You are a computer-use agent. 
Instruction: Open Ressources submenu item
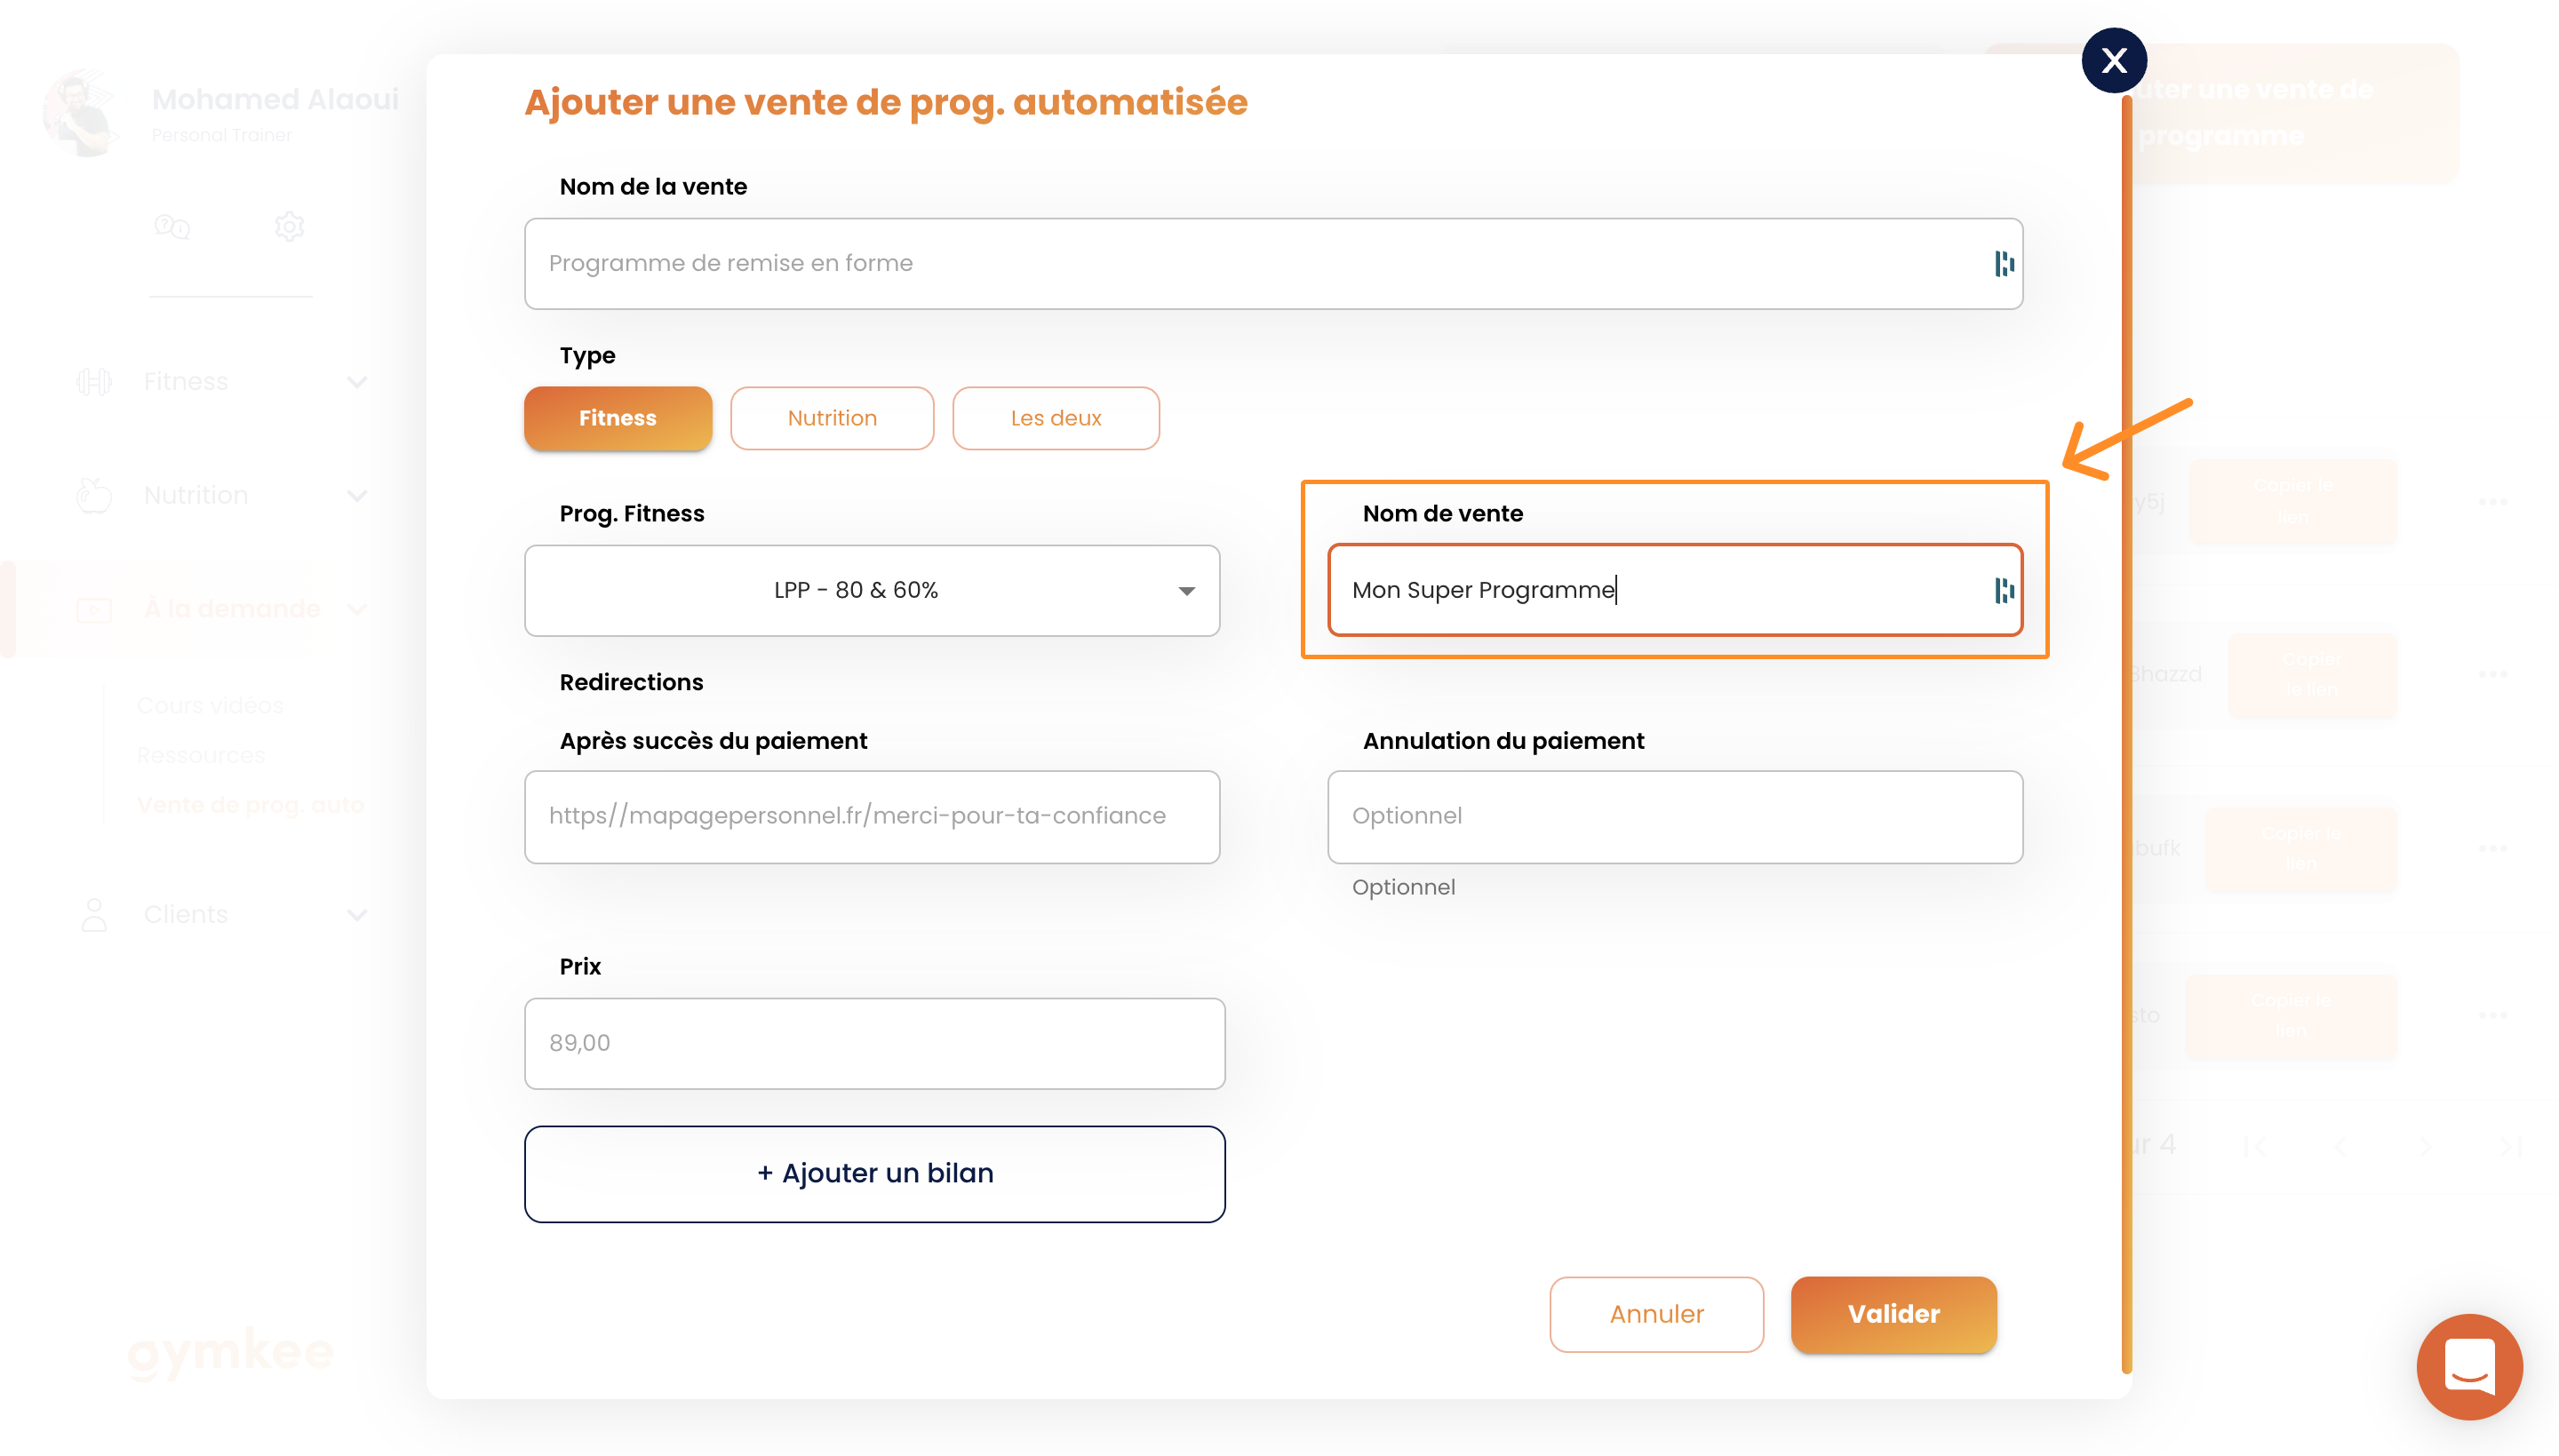point(201,755)
